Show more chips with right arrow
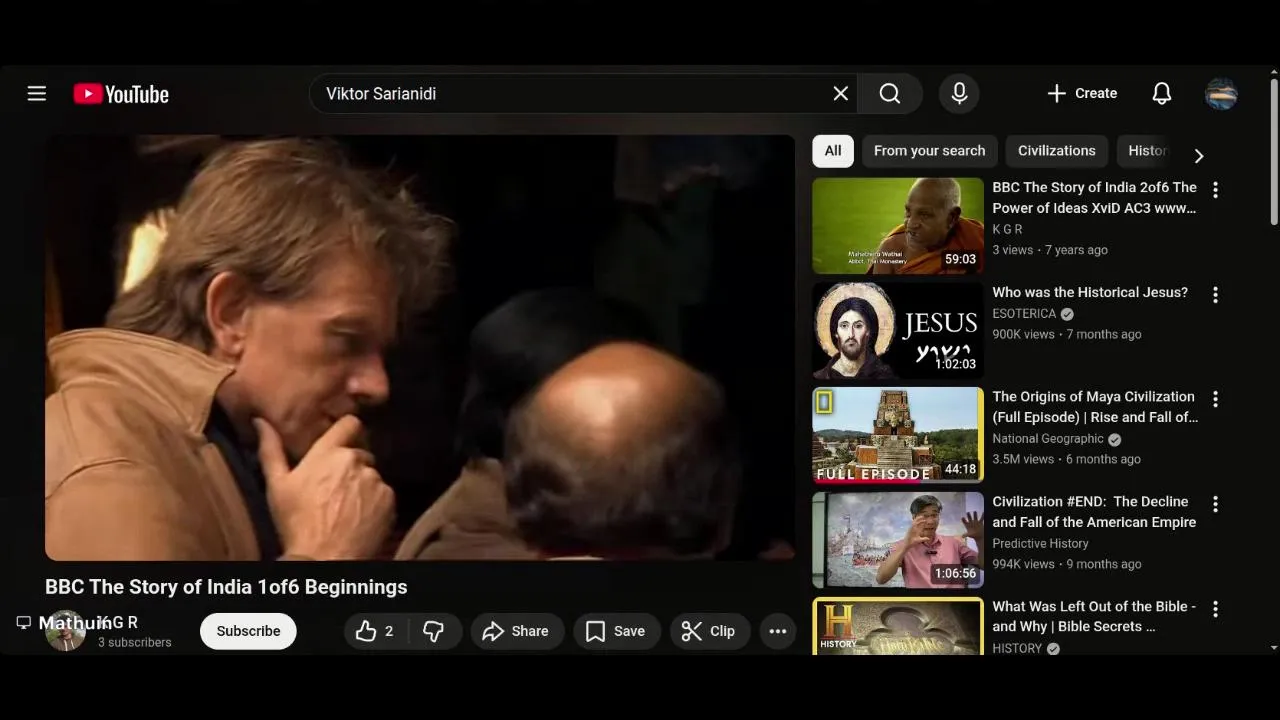This screenshot has height=720, width=1280. point(1199,155)
